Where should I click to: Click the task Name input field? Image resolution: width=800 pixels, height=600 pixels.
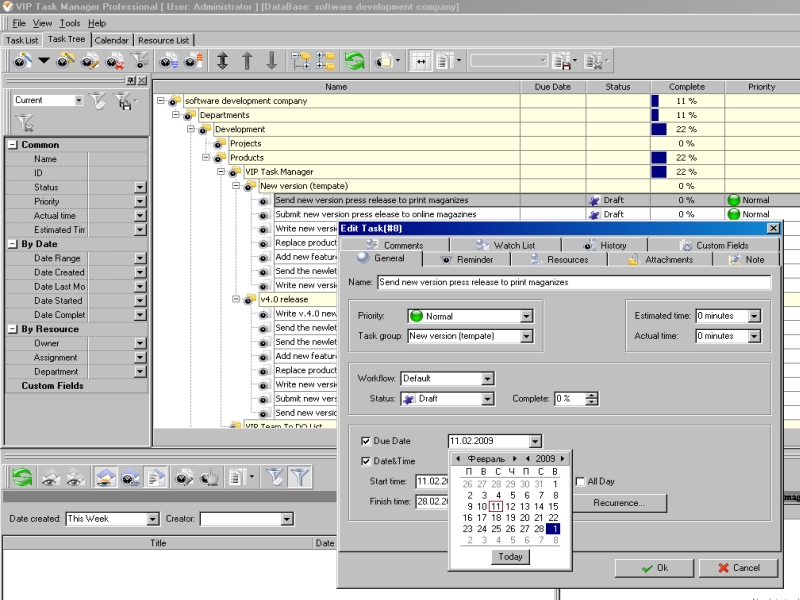point(574,282)
